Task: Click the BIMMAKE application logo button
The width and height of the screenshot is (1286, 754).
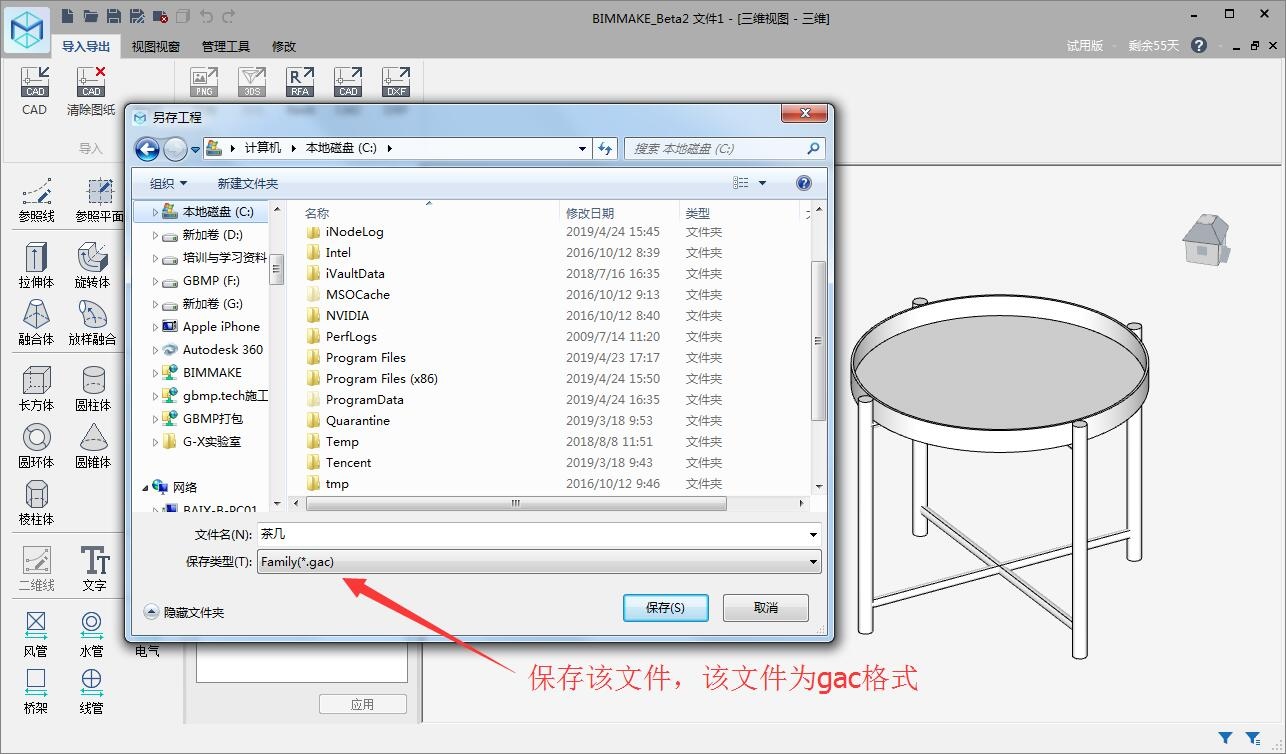Action: point(27,28)
